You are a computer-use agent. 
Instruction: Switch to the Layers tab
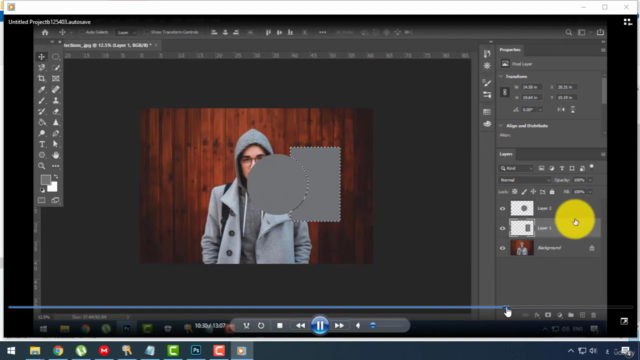coord(506,154)
